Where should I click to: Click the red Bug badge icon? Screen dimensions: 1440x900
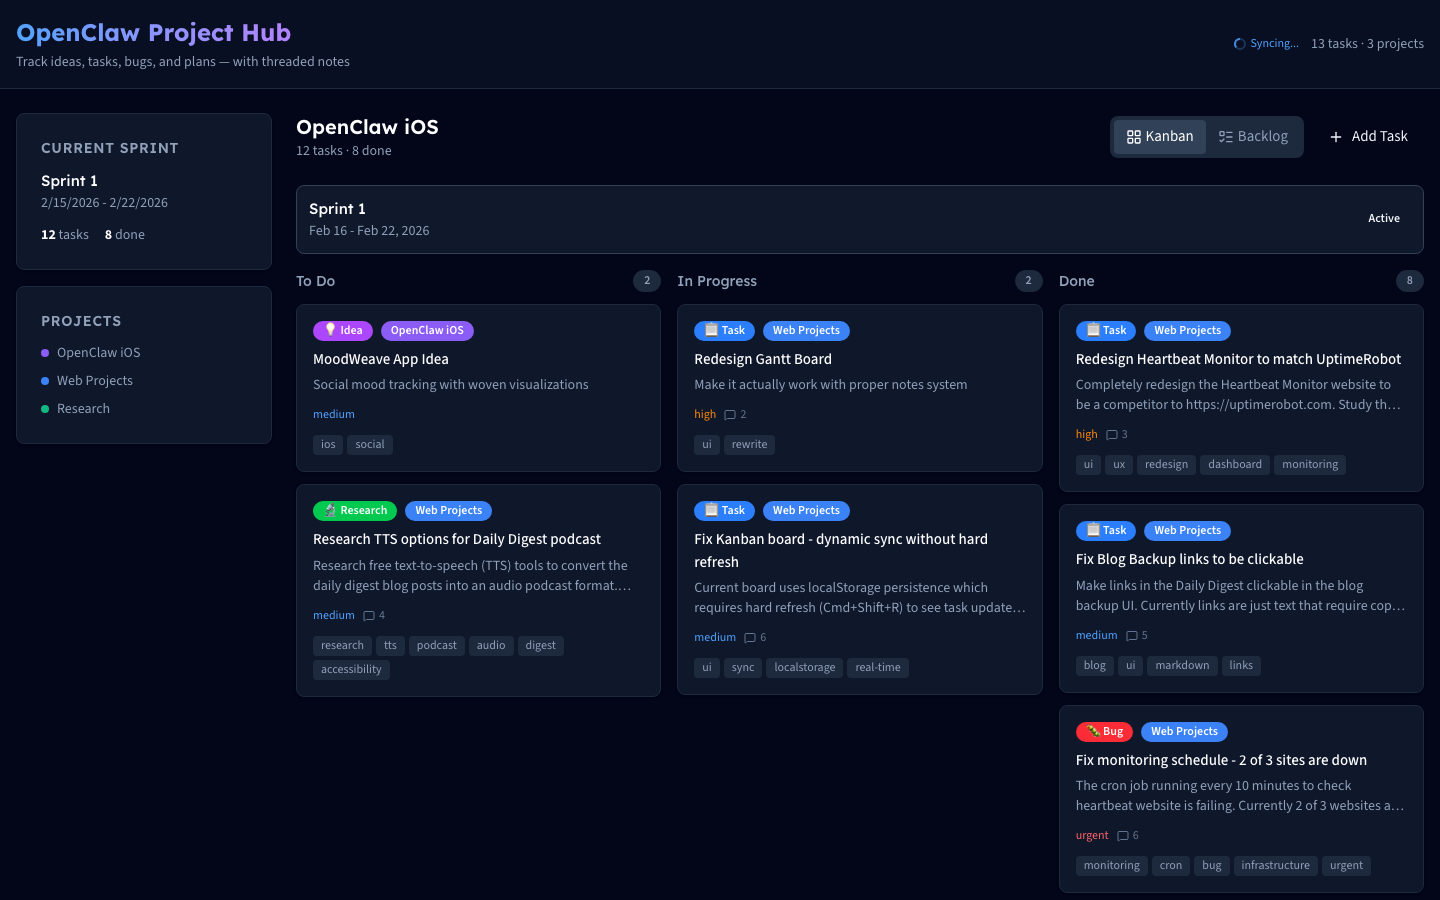(1095, 732)
